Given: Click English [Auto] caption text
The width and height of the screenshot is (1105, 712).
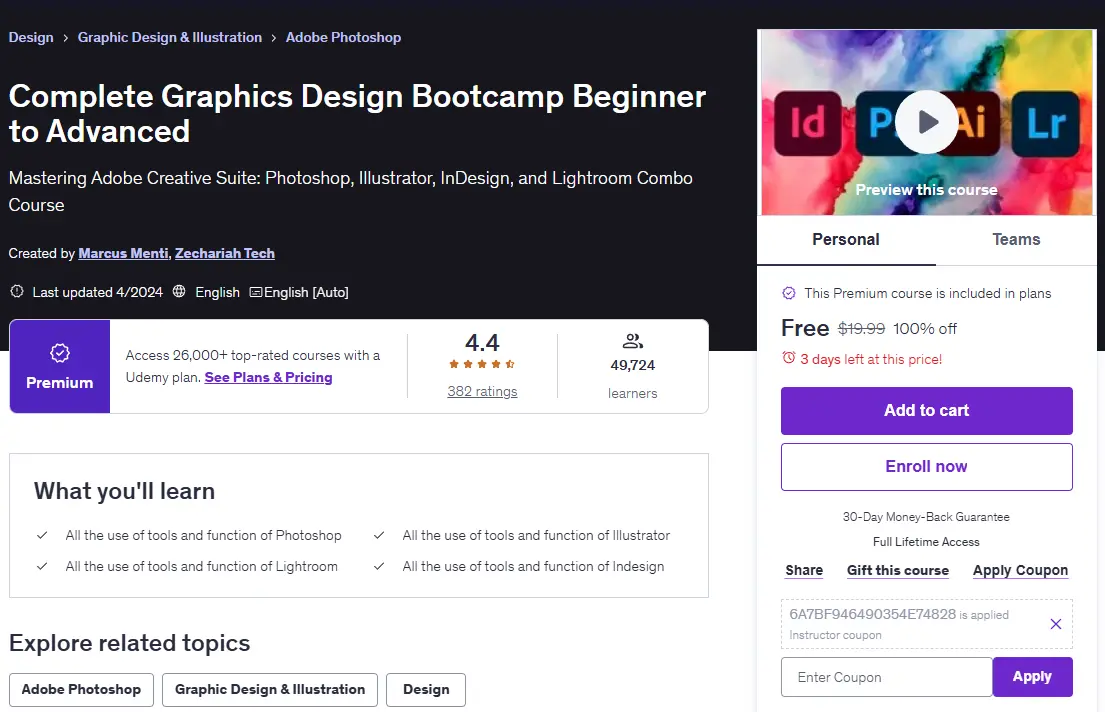Looking at the screenshot, I should click(x=306, y=292).
